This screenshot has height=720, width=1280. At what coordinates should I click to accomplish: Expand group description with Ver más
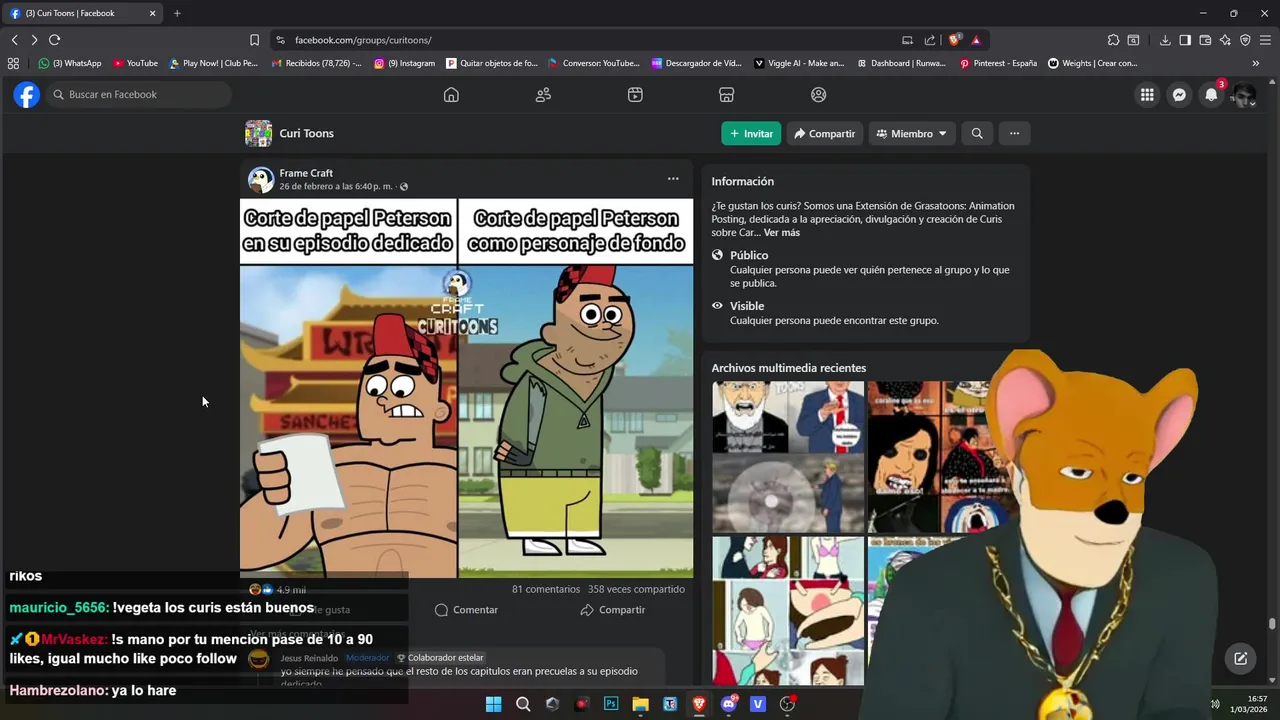[782, 233]
